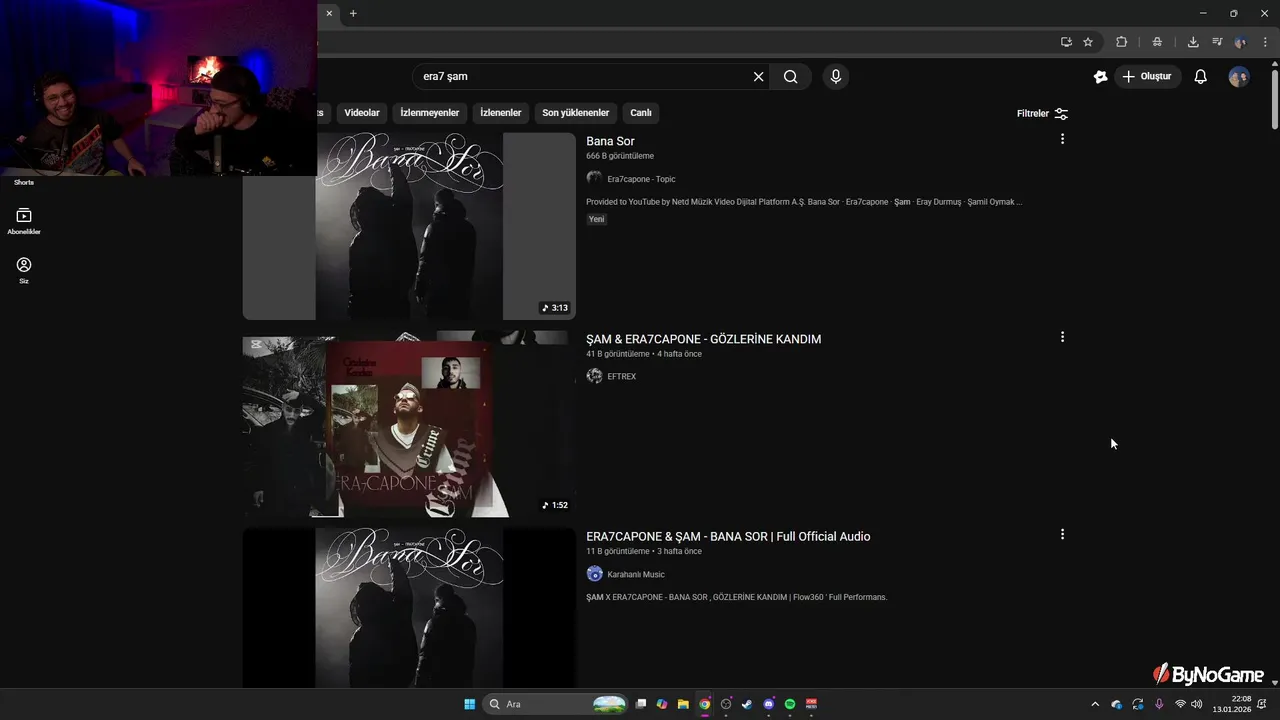Open Task View on the taskbar
This screenshot has width=1280, height=720.
coord(641,704)
